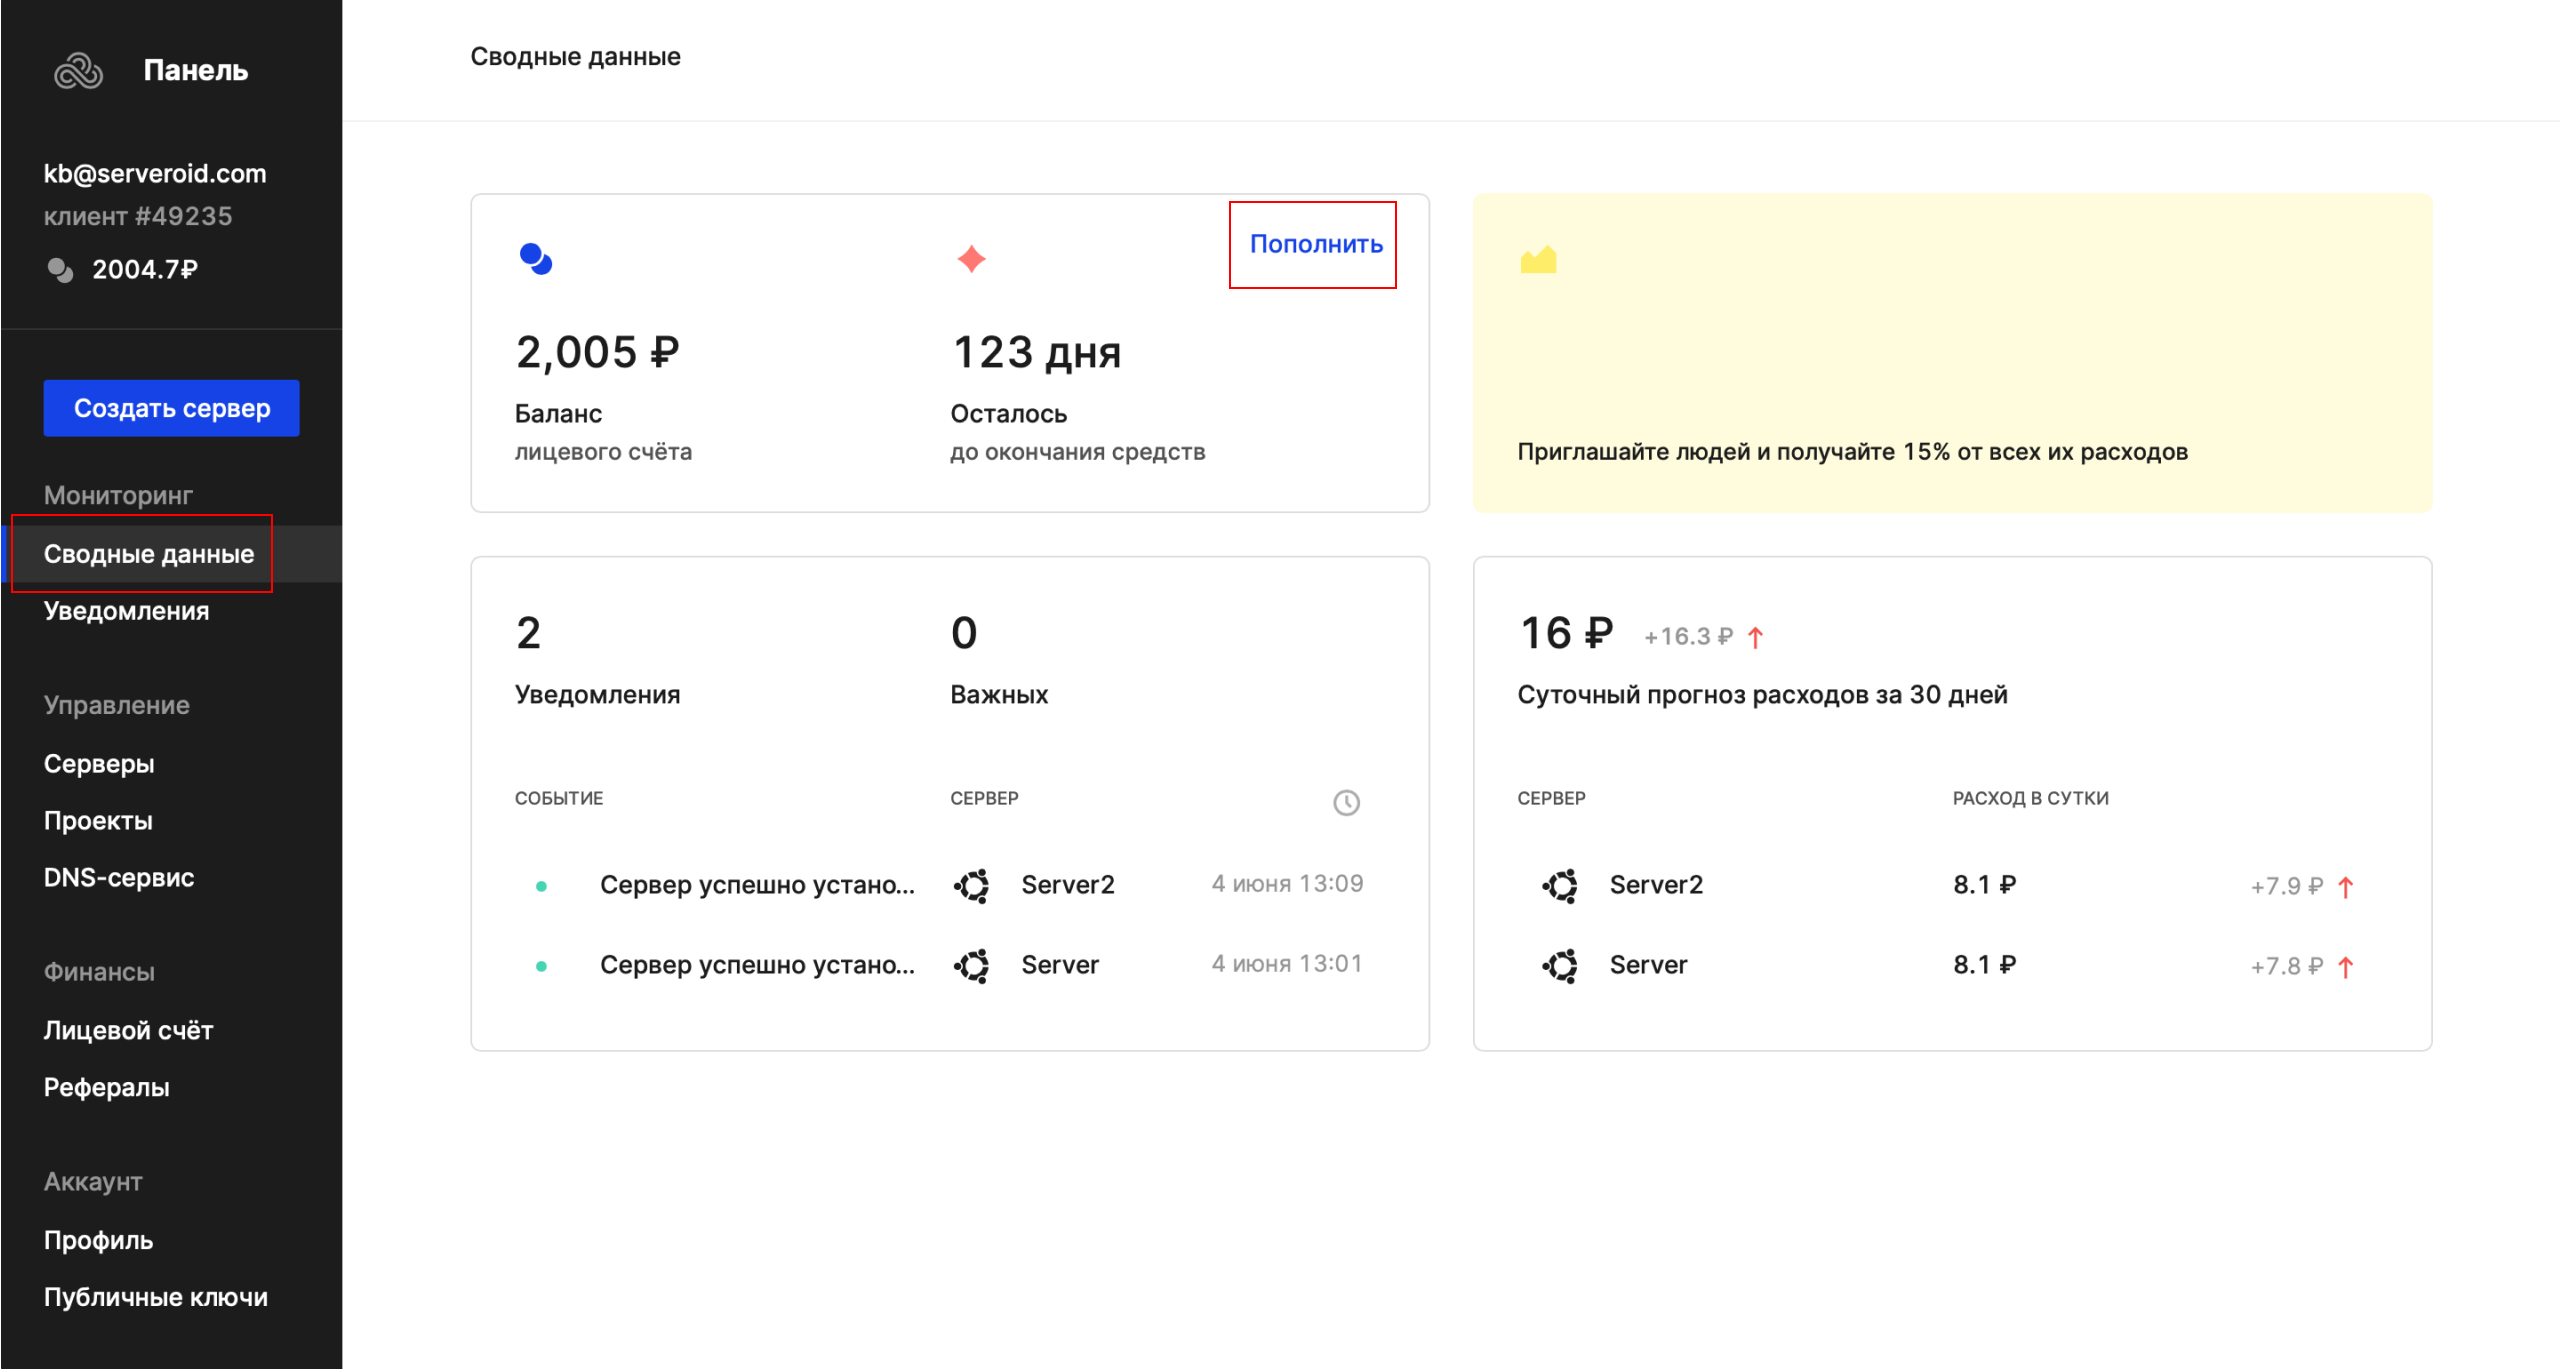Image resolution: width=2560 pixels, height=1369 pixels.
Task: Open DNS-сервис page
Action: pyautogui.click(x=119, y=878)
